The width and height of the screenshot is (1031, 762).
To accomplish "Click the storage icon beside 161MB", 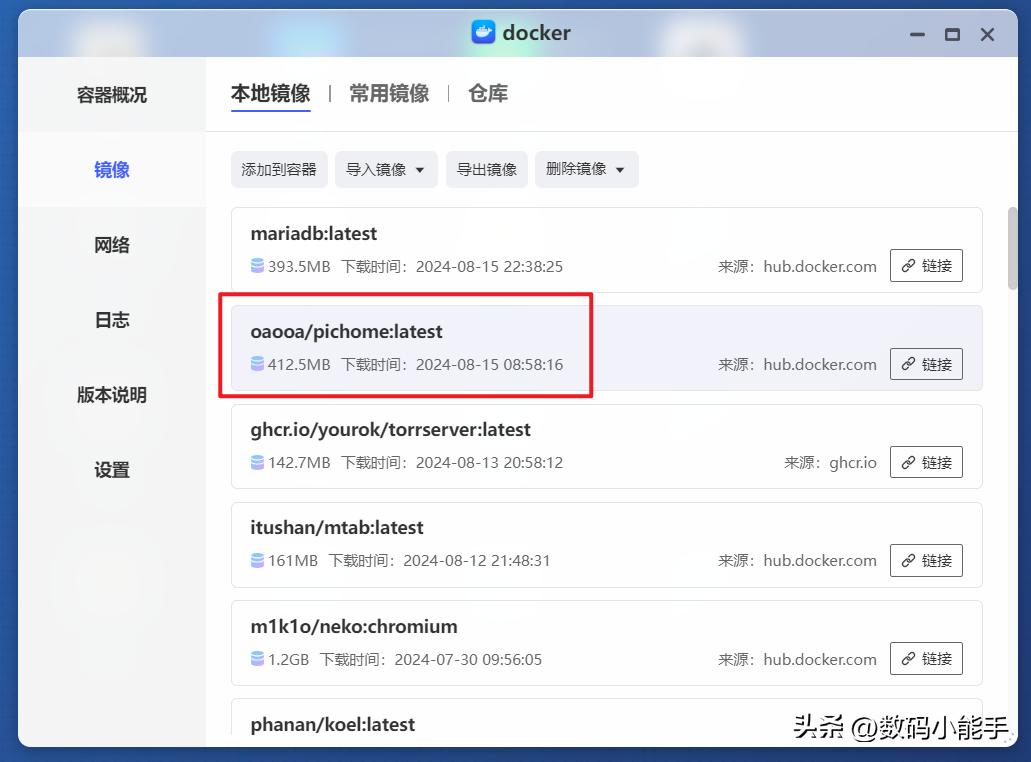I will (x=257, y=560).
